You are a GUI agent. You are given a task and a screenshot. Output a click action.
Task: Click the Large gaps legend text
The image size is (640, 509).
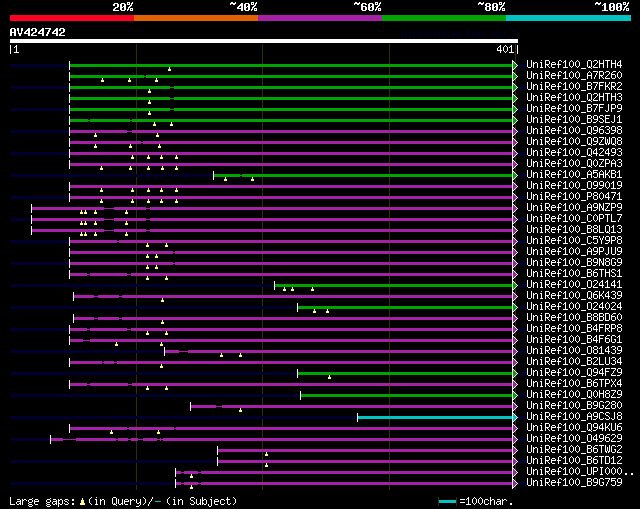coord(122,501)
